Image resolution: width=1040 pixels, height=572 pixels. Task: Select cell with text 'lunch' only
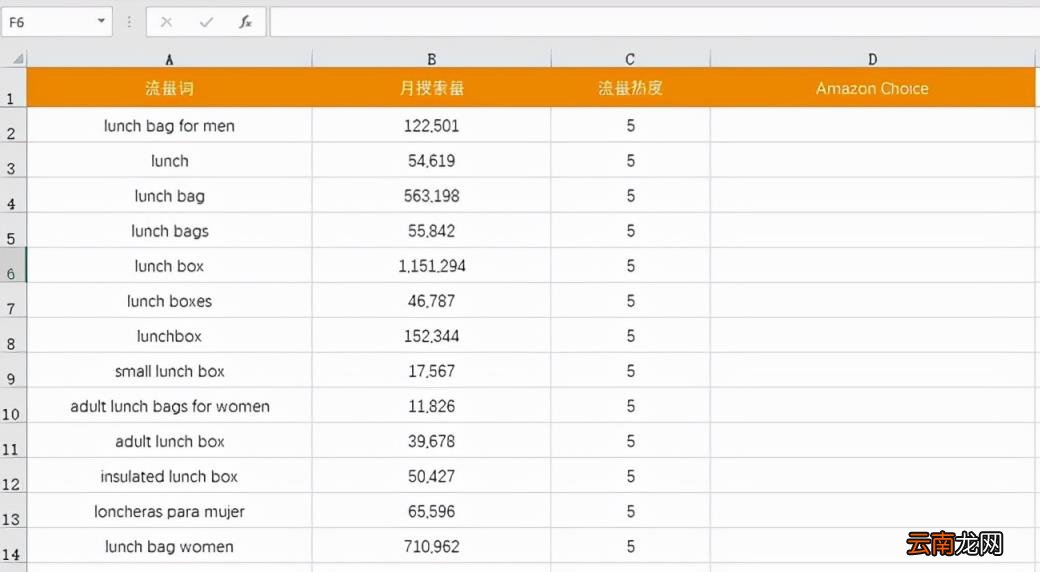pyautogui.click(x=169, y=161)
